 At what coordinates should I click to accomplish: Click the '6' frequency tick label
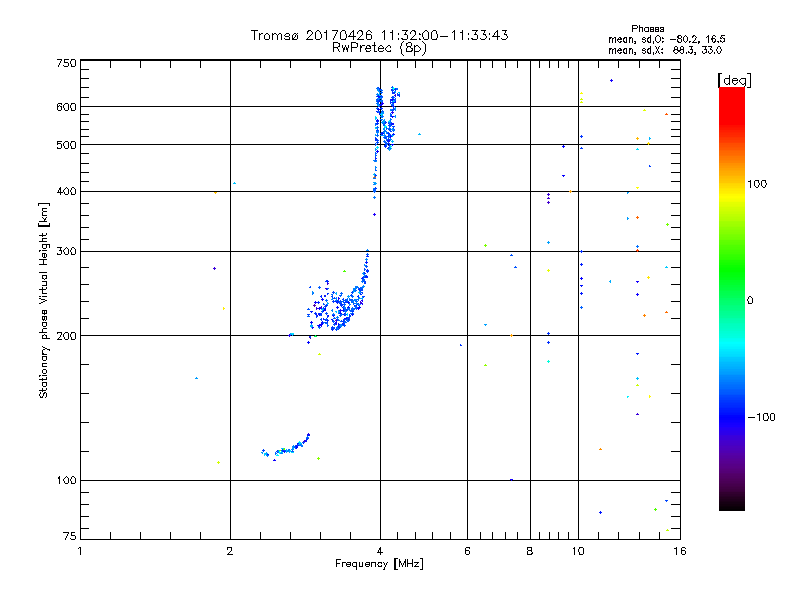467,551
